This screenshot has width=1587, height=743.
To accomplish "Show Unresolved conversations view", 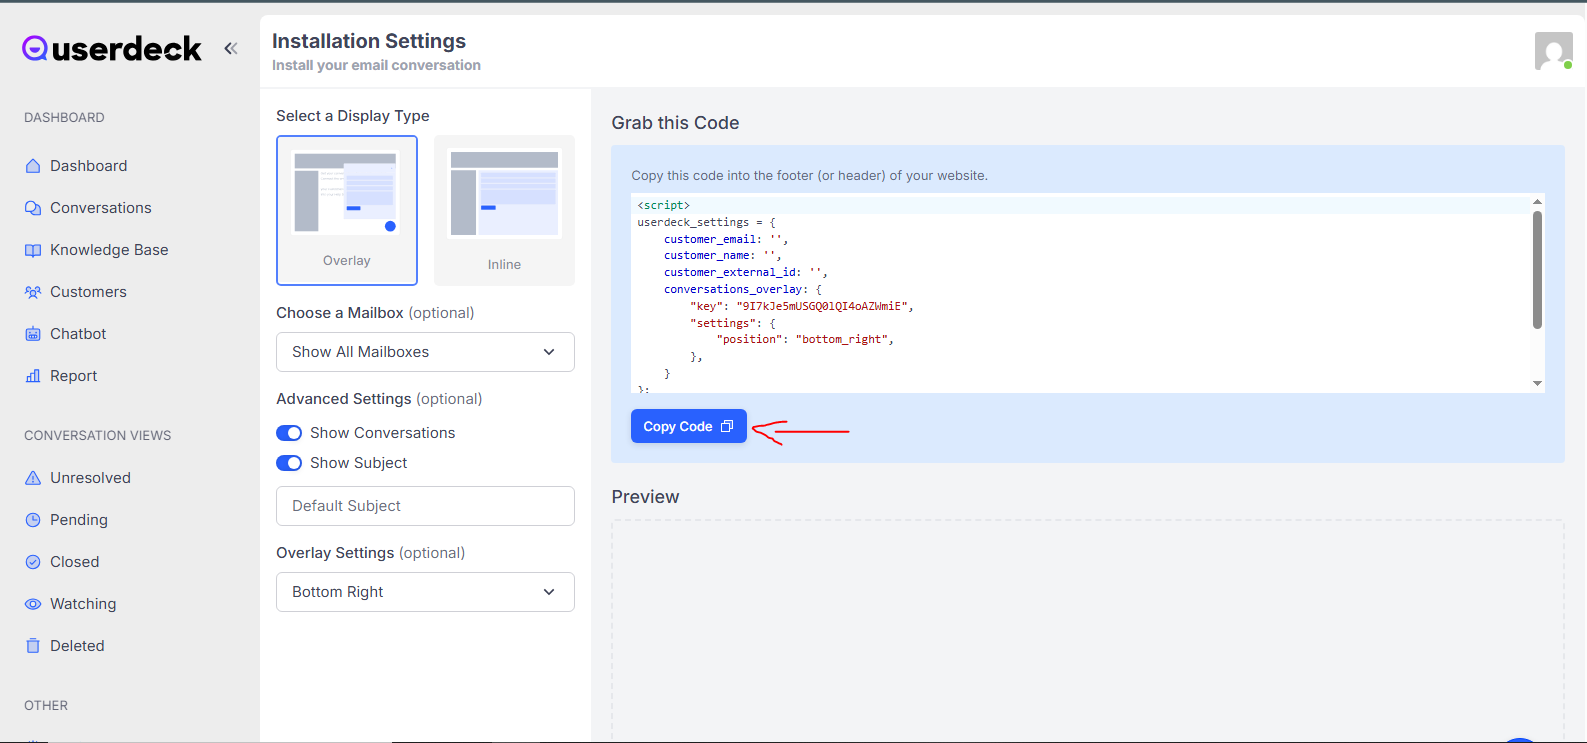I will pos(90,478).
